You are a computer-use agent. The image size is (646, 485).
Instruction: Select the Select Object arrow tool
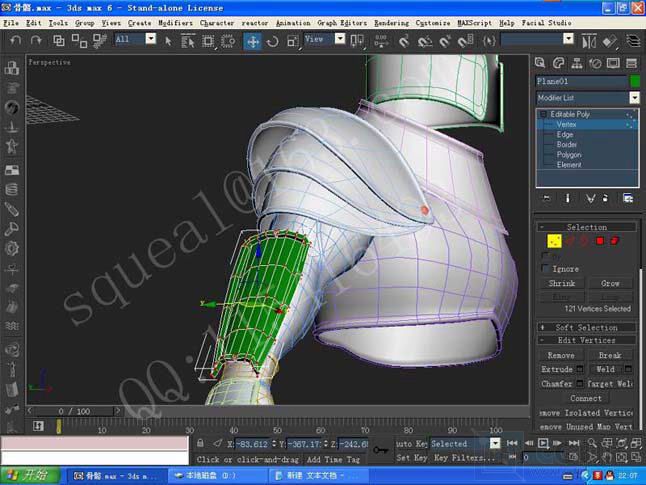pyautogui.click(x=168, y=41)
